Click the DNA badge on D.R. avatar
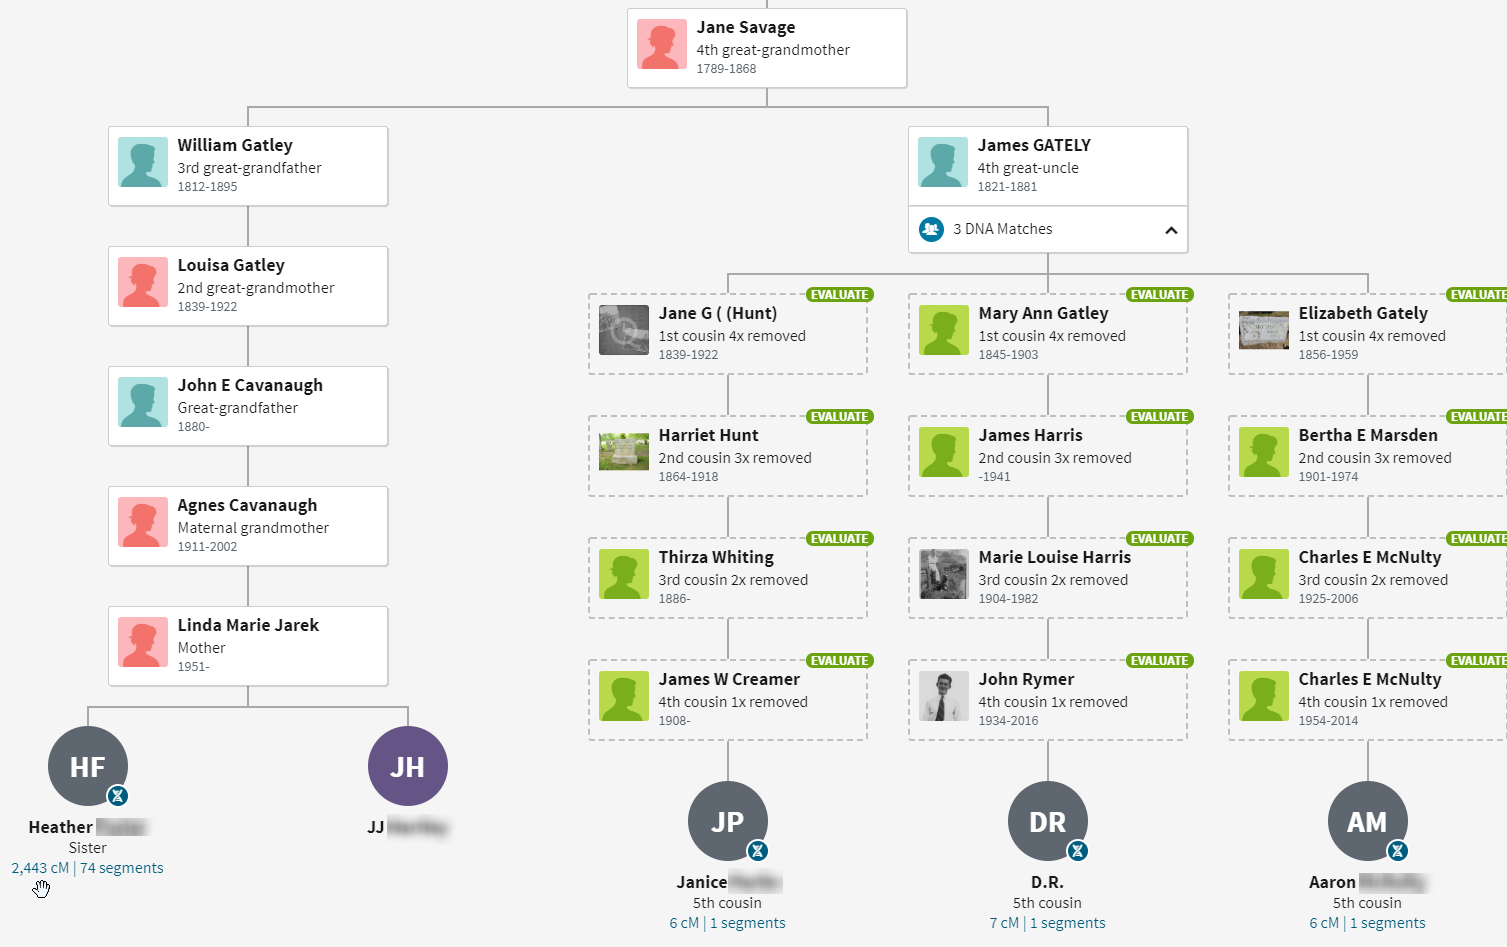 pos(1077,851)
